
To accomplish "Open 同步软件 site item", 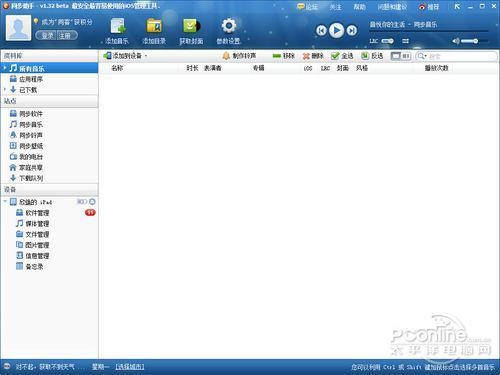I will point(49,114).
